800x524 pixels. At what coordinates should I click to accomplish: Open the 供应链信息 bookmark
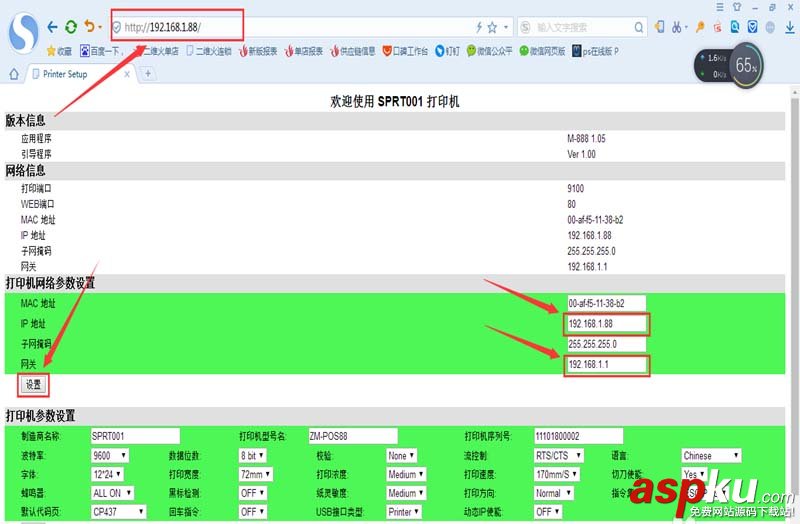[353, 51]
